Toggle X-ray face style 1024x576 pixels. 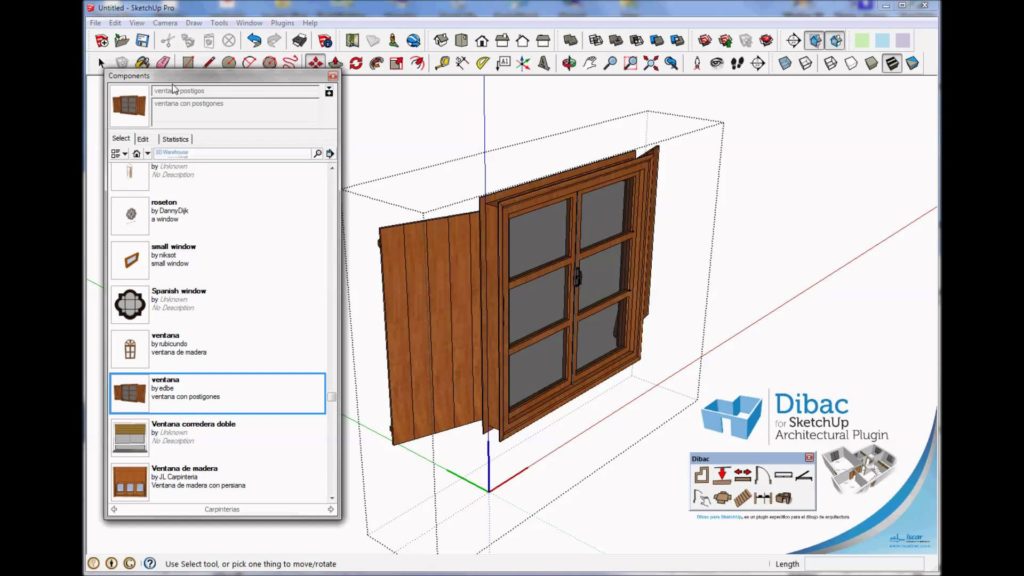(x=785, y=63)
